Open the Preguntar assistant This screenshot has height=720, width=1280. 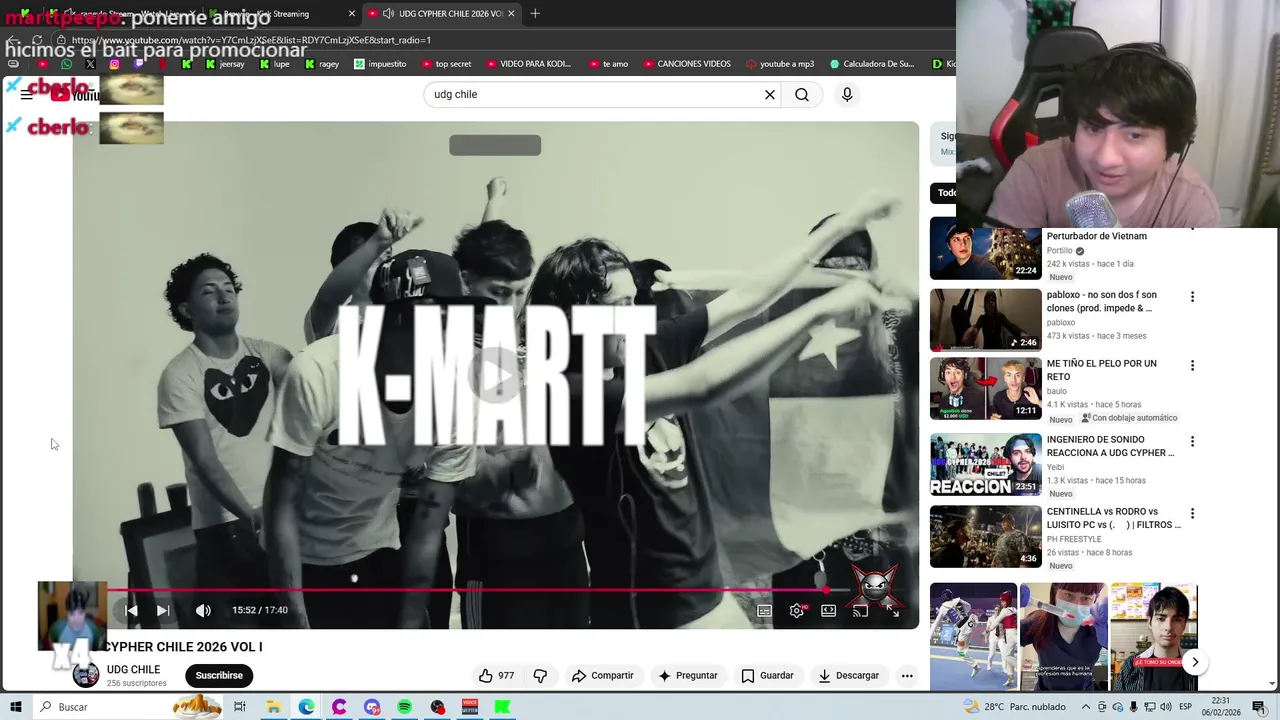pyautogui.click(x=687, y=675)
